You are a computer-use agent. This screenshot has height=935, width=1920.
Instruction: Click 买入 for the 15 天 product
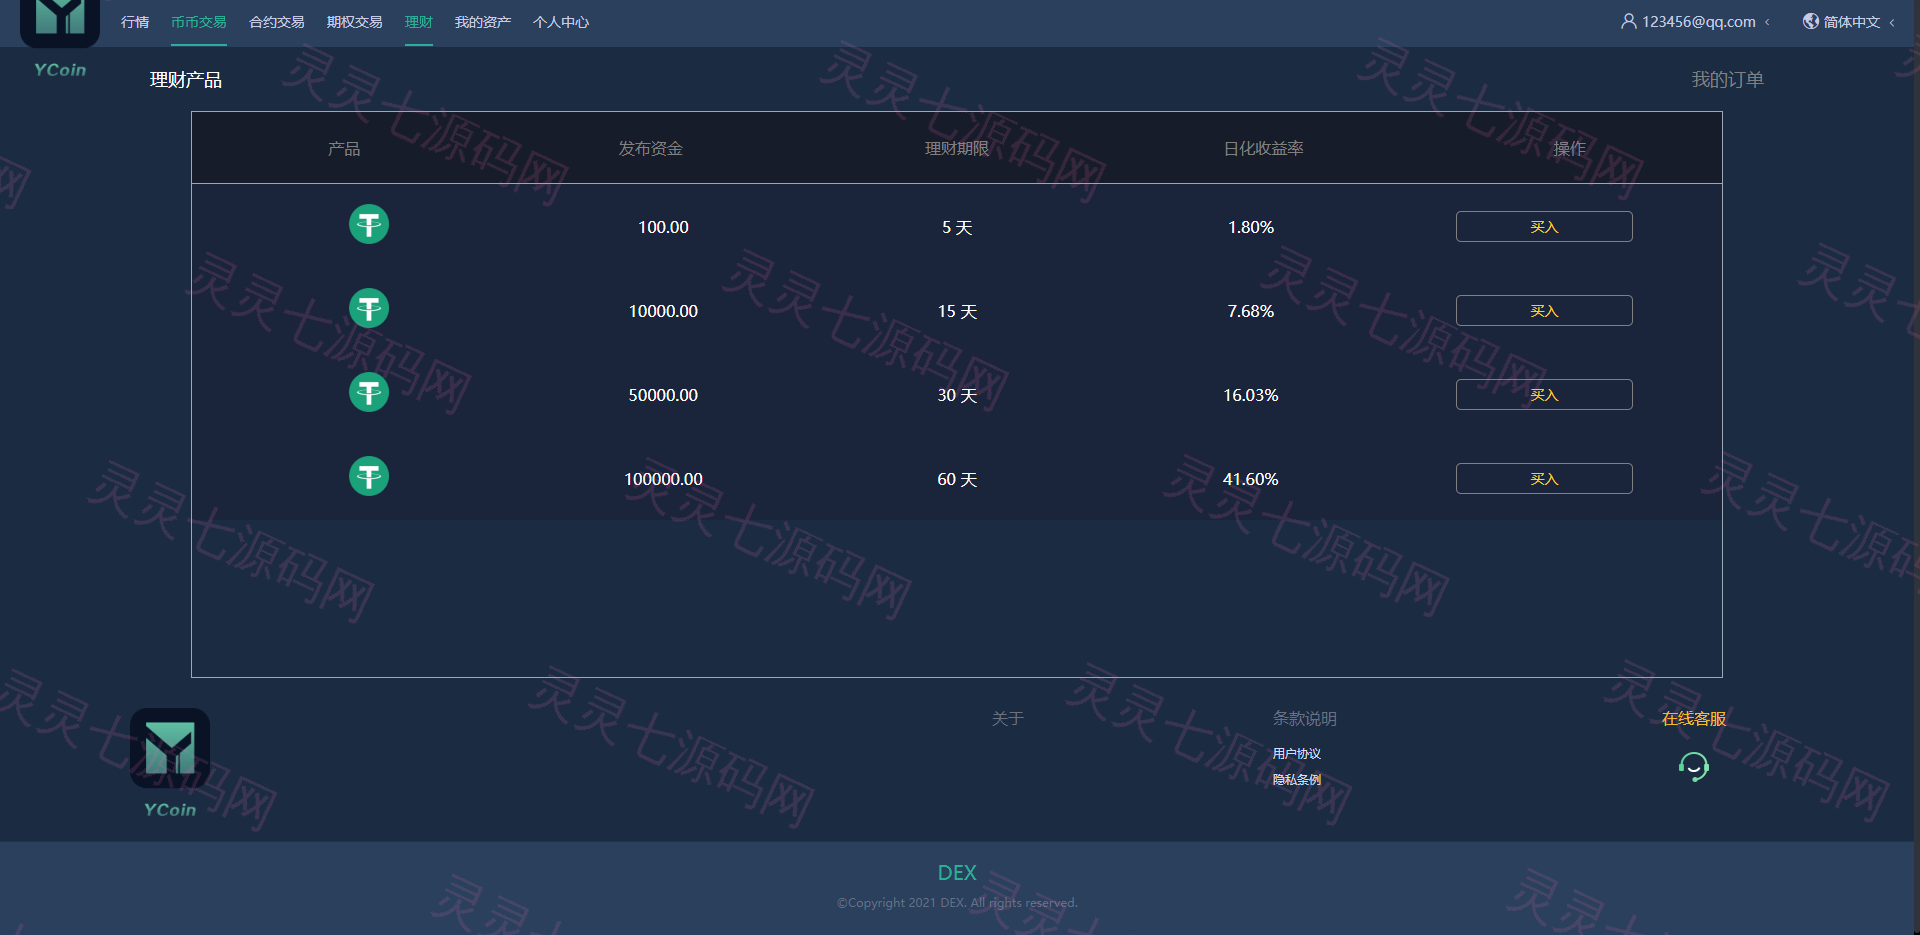pos(1544,311)
